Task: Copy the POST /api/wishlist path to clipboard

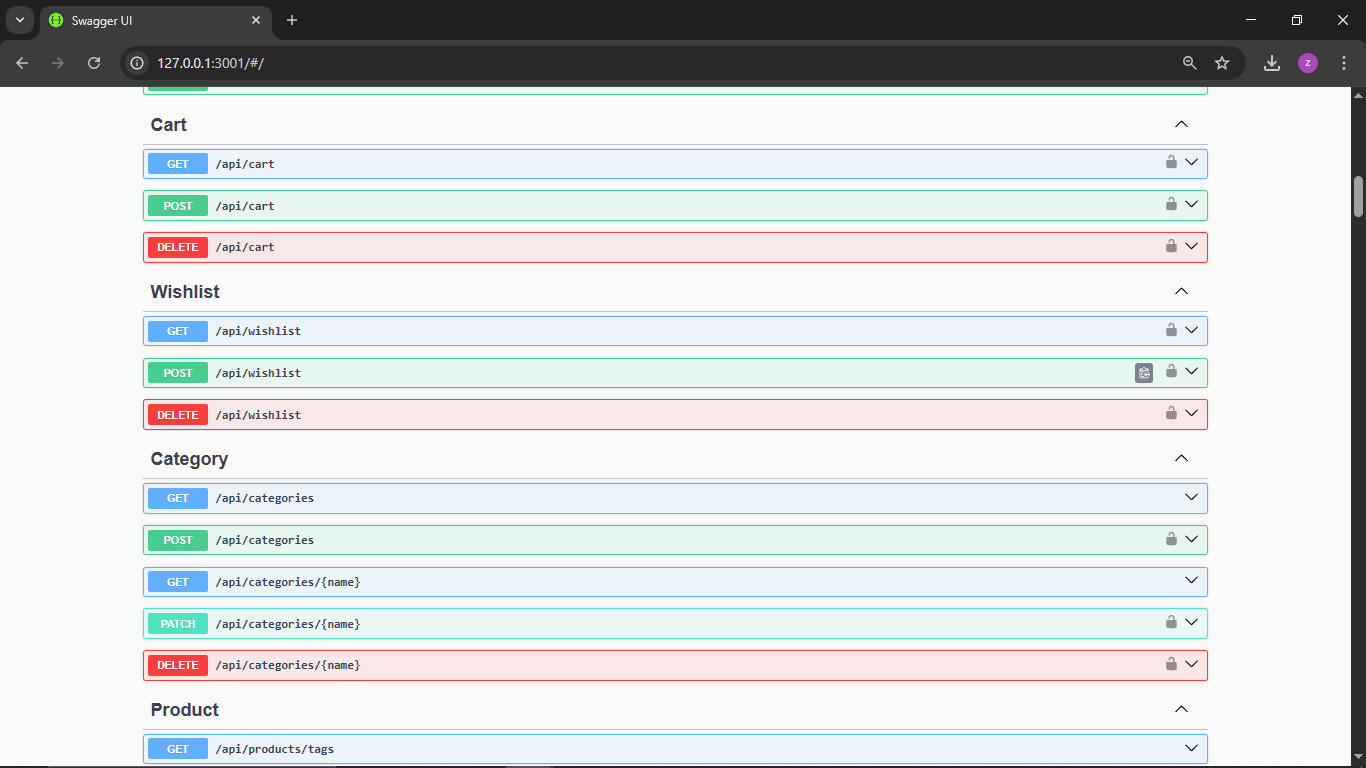Action: (x=1144, y=373)
